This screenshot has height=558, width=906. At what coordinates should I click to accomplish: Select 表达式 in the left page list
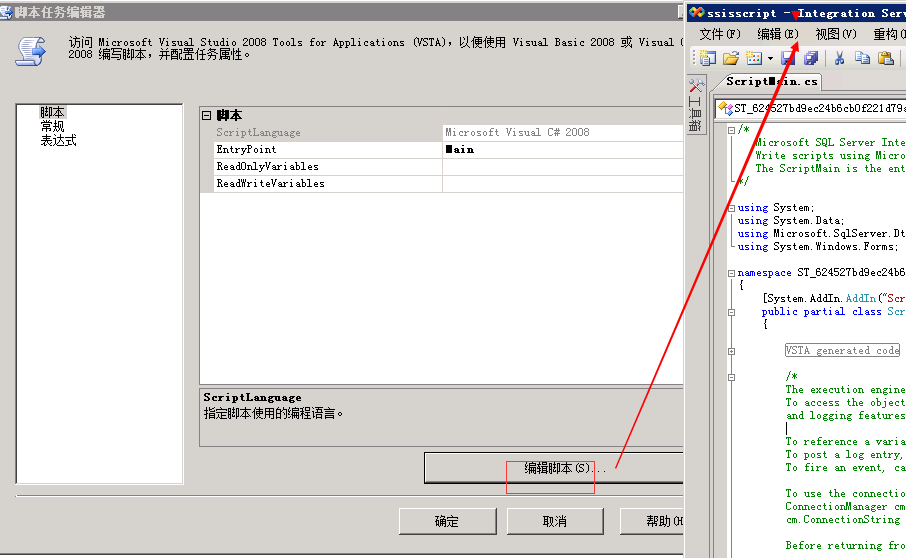pos(58,140)
